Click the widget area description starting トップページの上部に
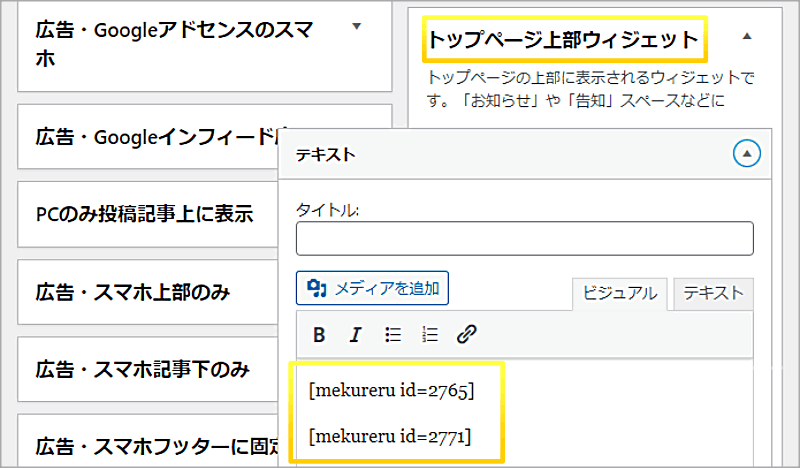This screenshot has width=800, height=468. pyautogui.click(x=590, y=89)
